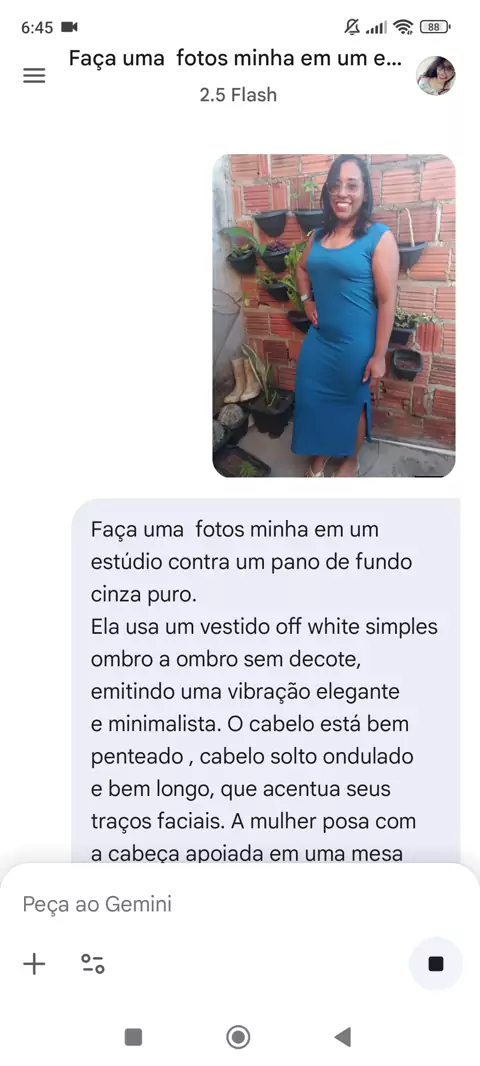480x1066 pixels.
Task: Tap the muted notification bell status icon
Action: tap(352, 27)
